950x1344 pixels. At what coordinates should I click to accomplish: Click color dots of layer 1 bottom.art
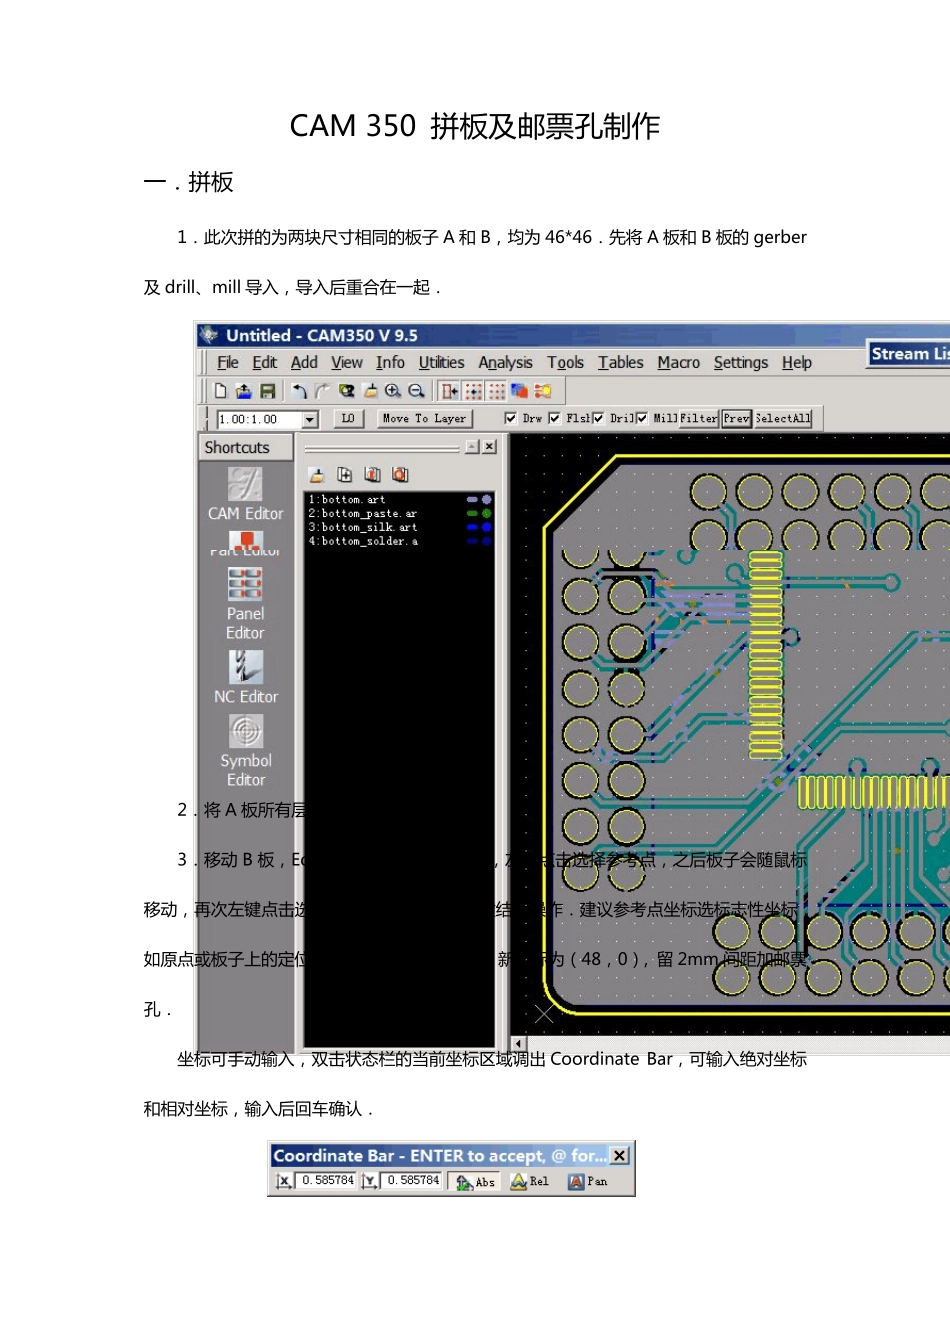tap(479, 499)
